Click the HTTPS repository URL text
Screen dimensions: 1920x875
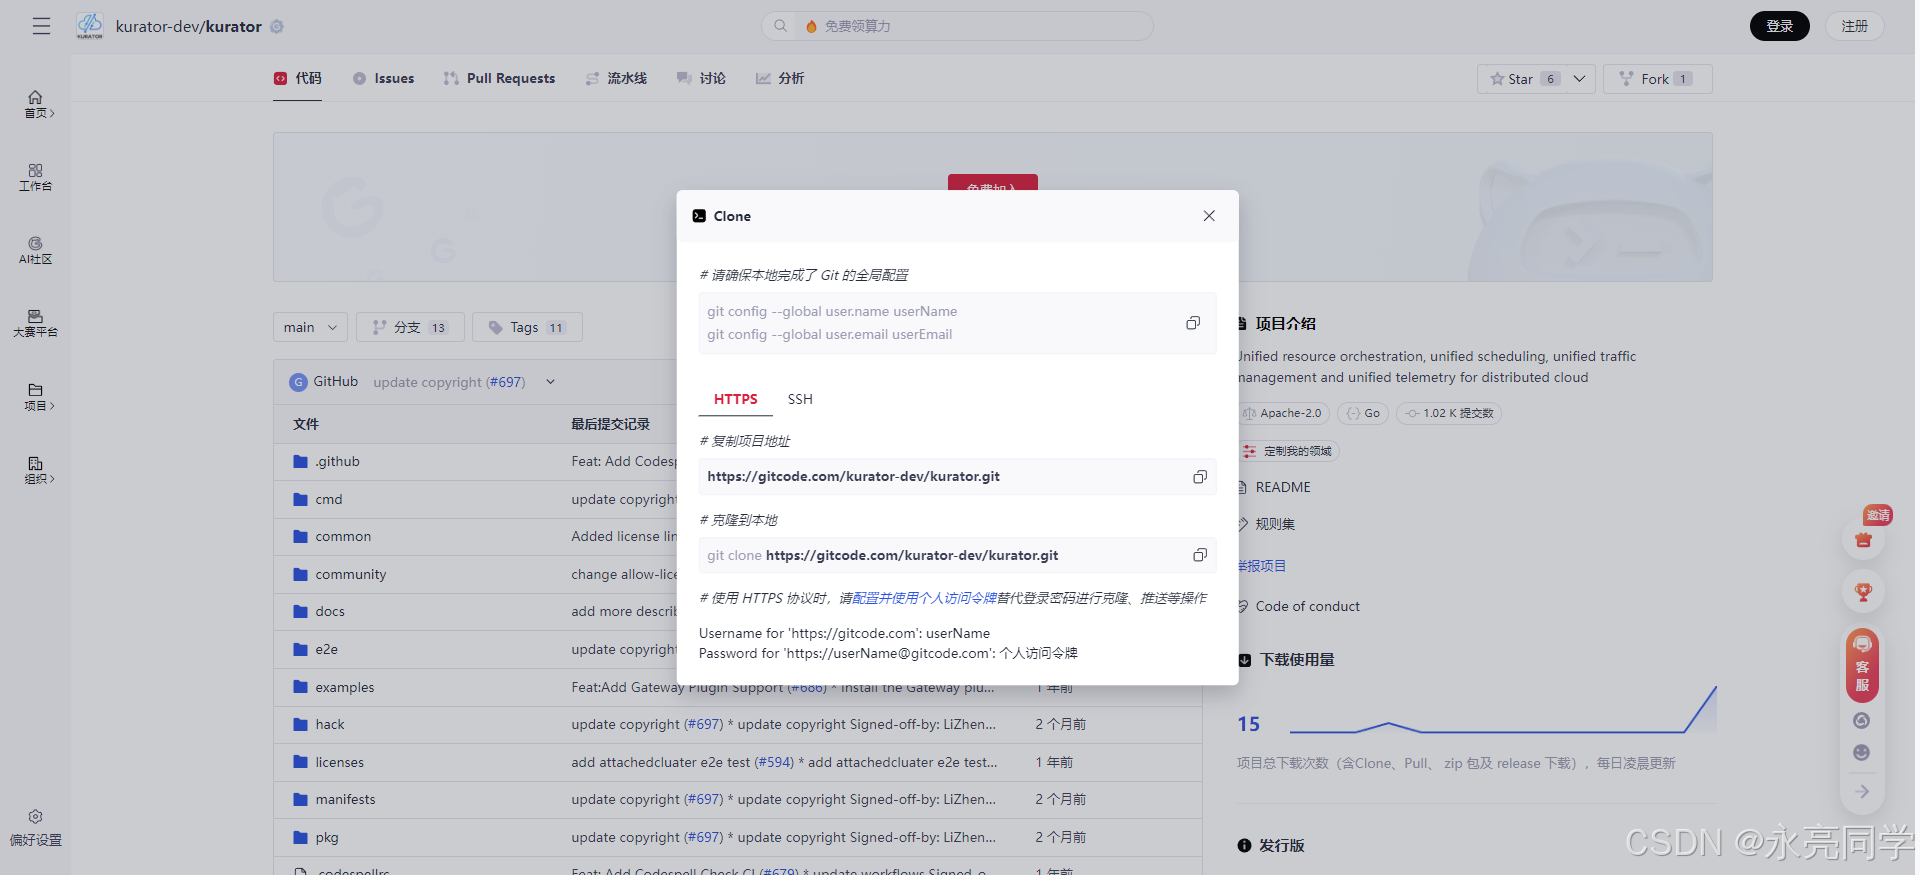pos(853,477)
